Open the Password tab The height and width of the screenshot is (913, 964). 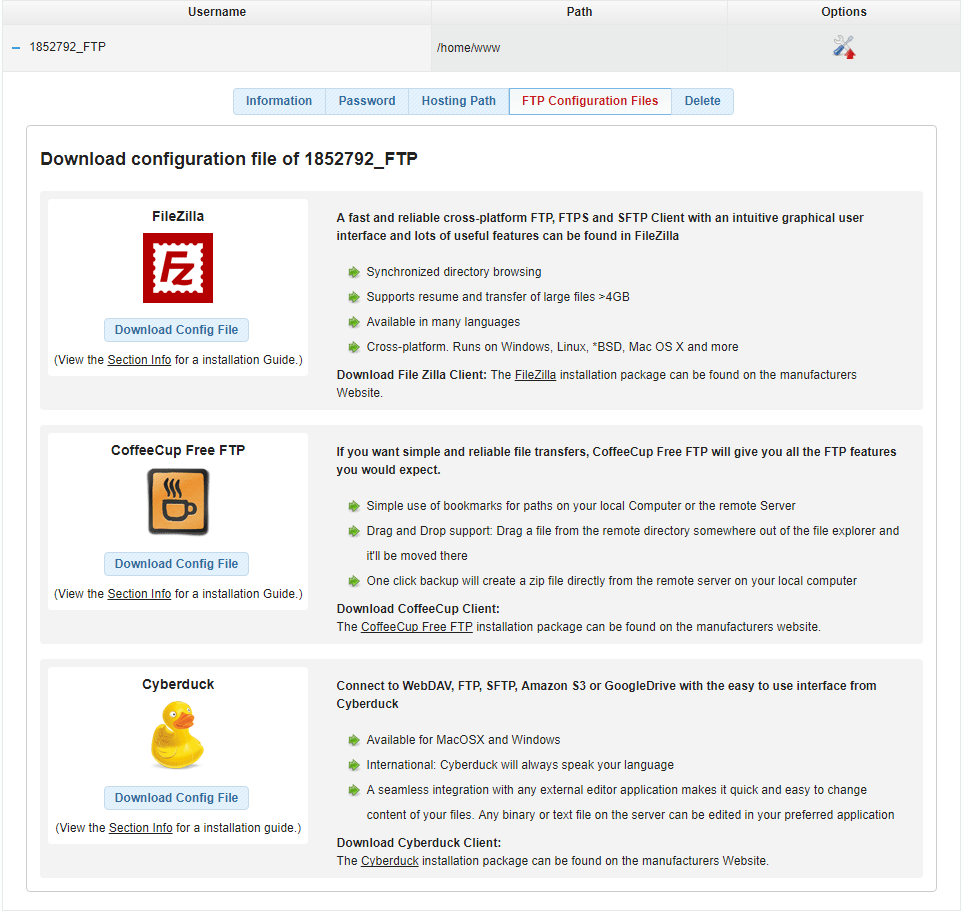(367, 101)
